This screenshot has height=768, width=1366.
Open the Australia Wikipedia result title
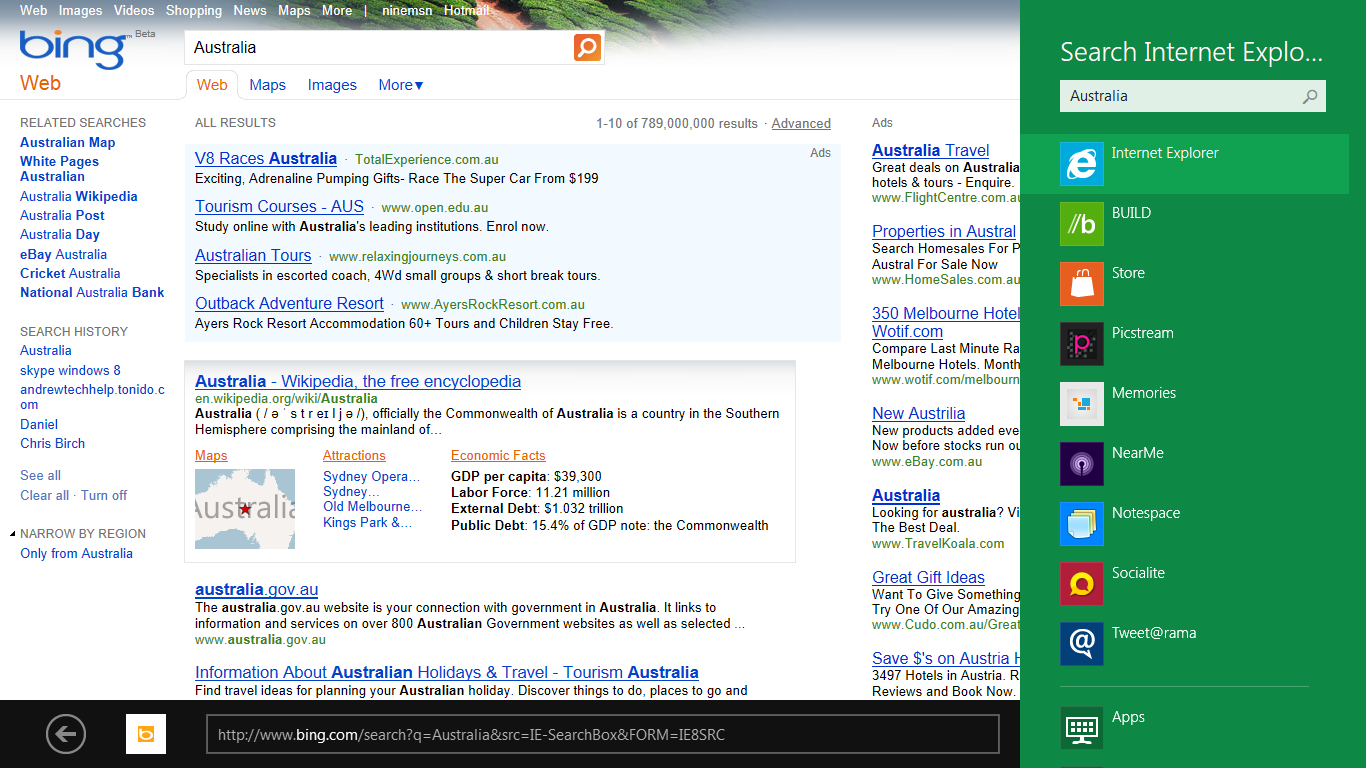358,381
